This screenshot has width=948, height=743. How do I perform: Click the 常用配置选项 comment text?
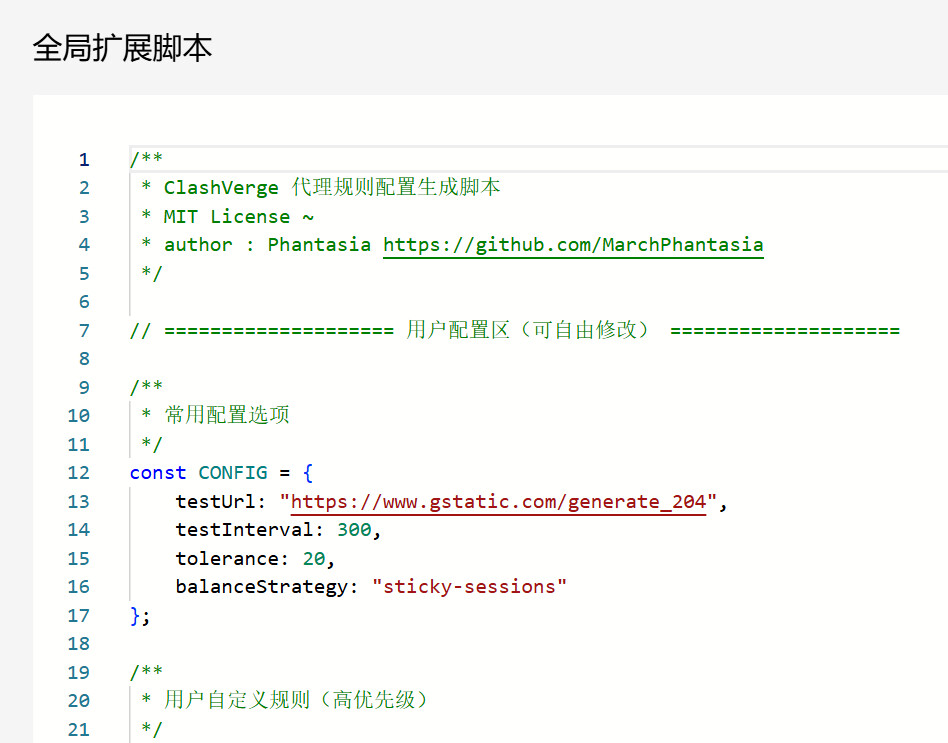227,416
